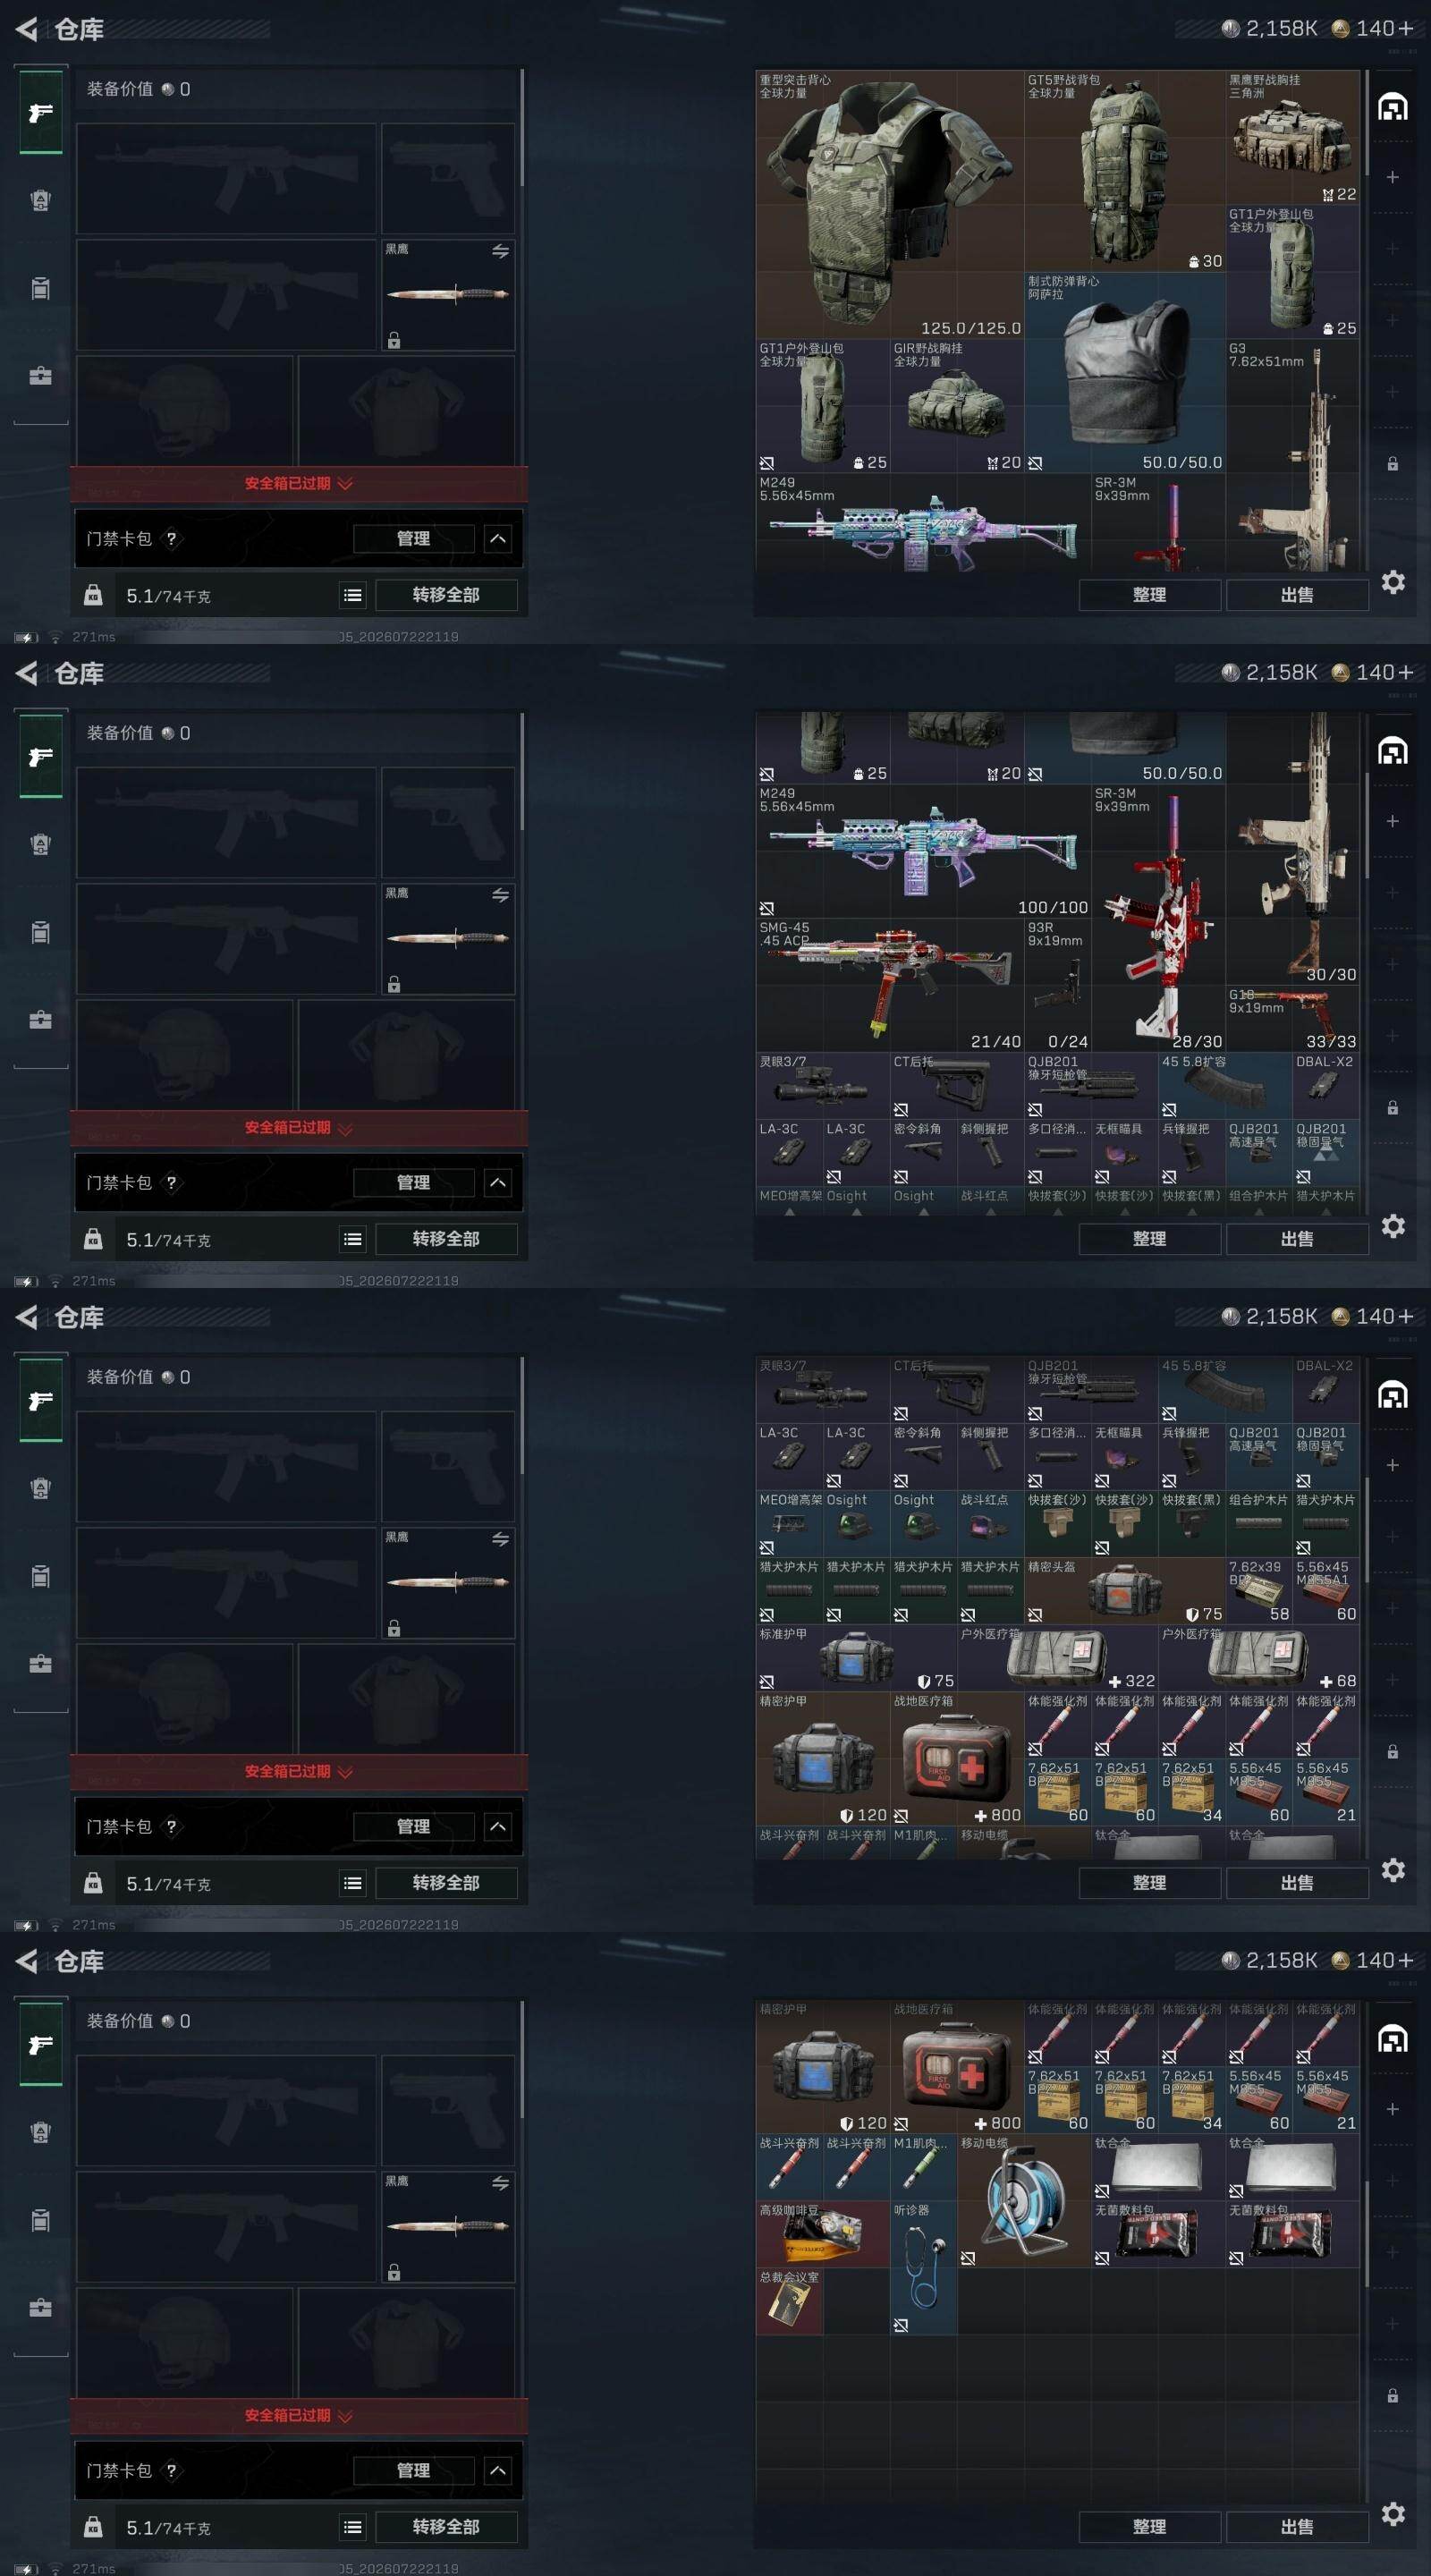Click the 精密护甲 kit above 高级咖啡豆
The image size is (1431, 2576).
(x=823, y=2065)
